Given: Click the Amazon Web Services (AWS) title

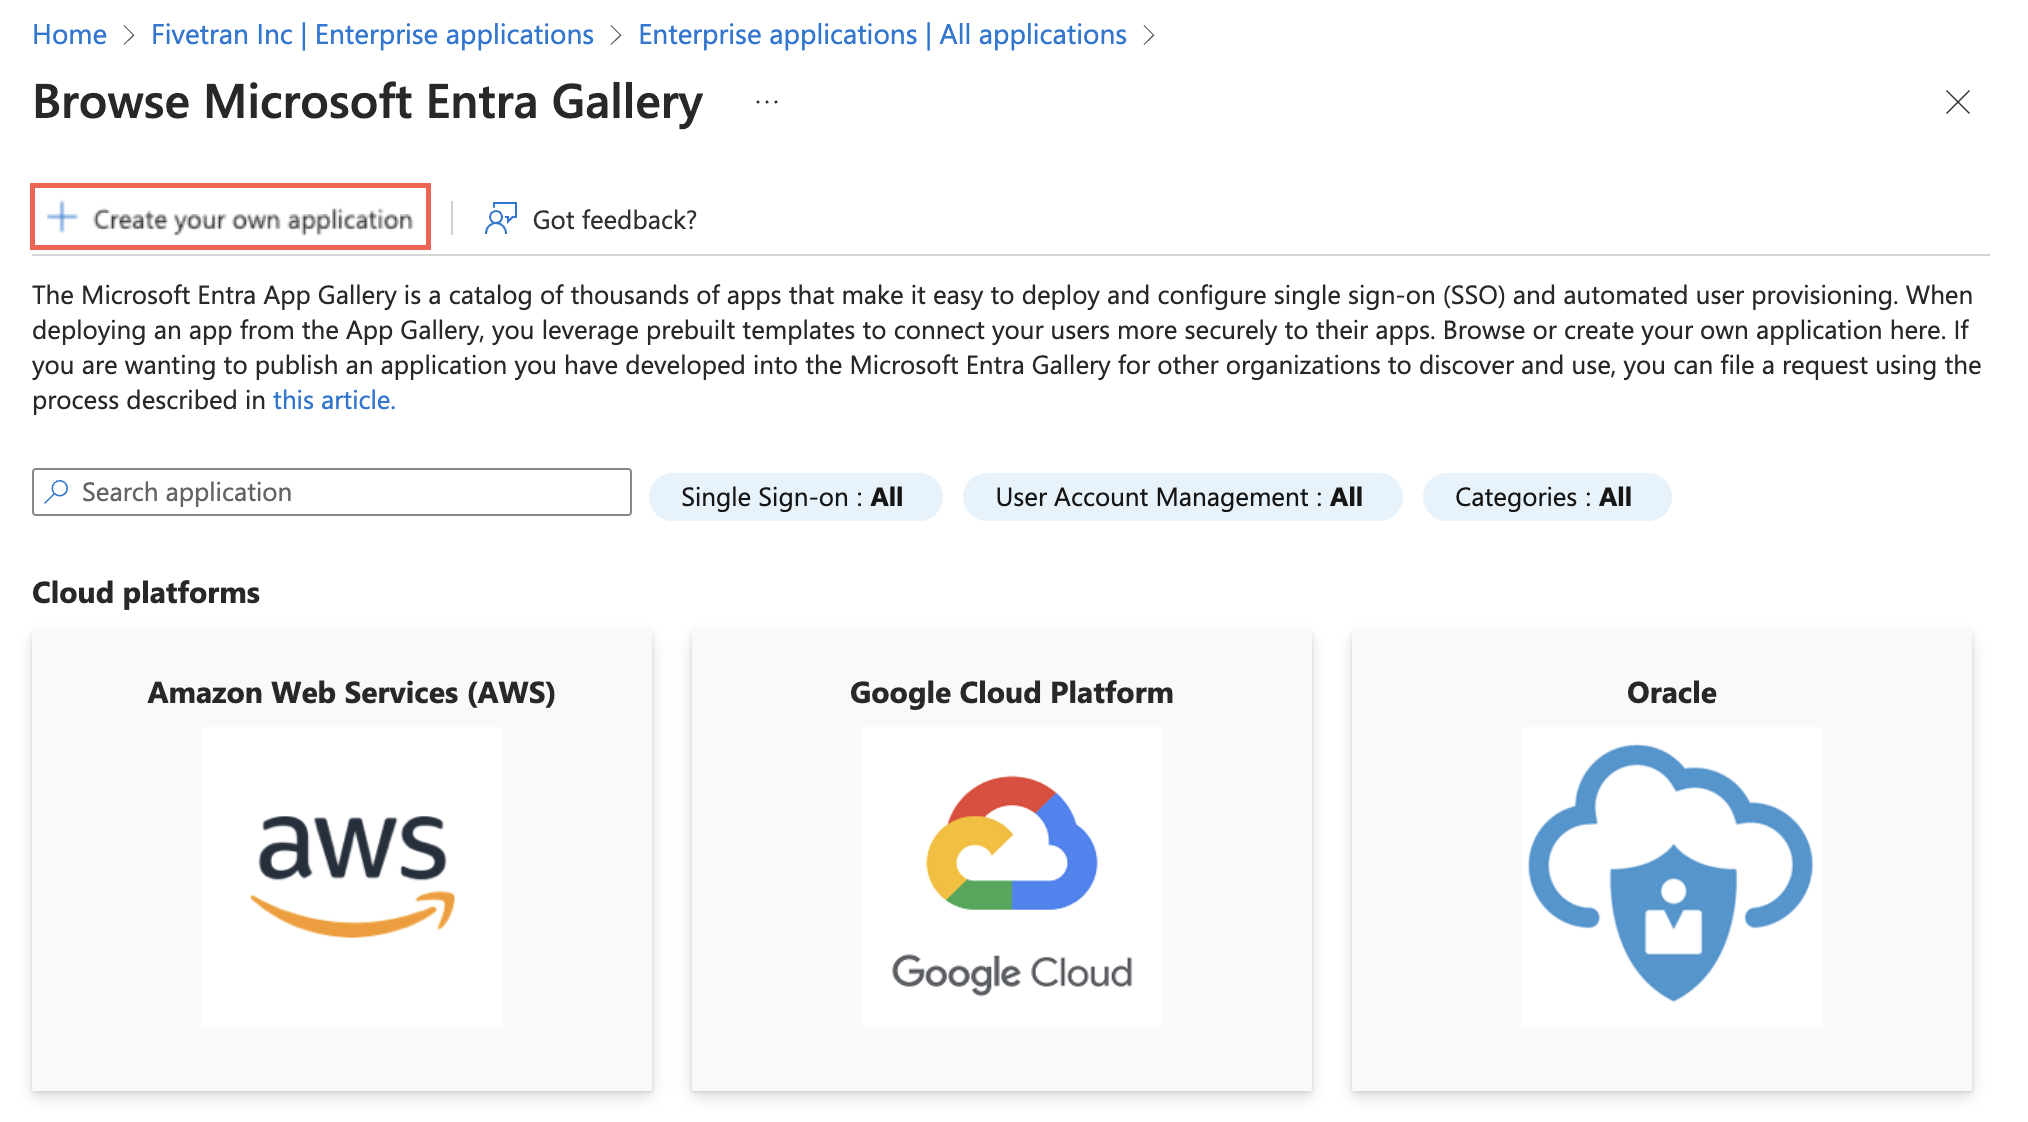Looking at the screenshot, I should pos(352,692).
